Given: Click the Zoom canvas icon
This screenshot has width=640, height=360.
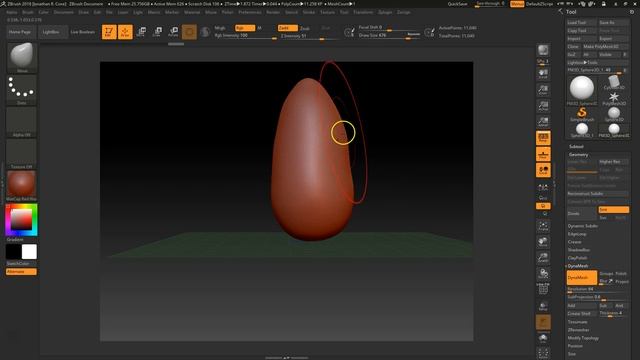Looking at the screenshot, I should (543, 90).
